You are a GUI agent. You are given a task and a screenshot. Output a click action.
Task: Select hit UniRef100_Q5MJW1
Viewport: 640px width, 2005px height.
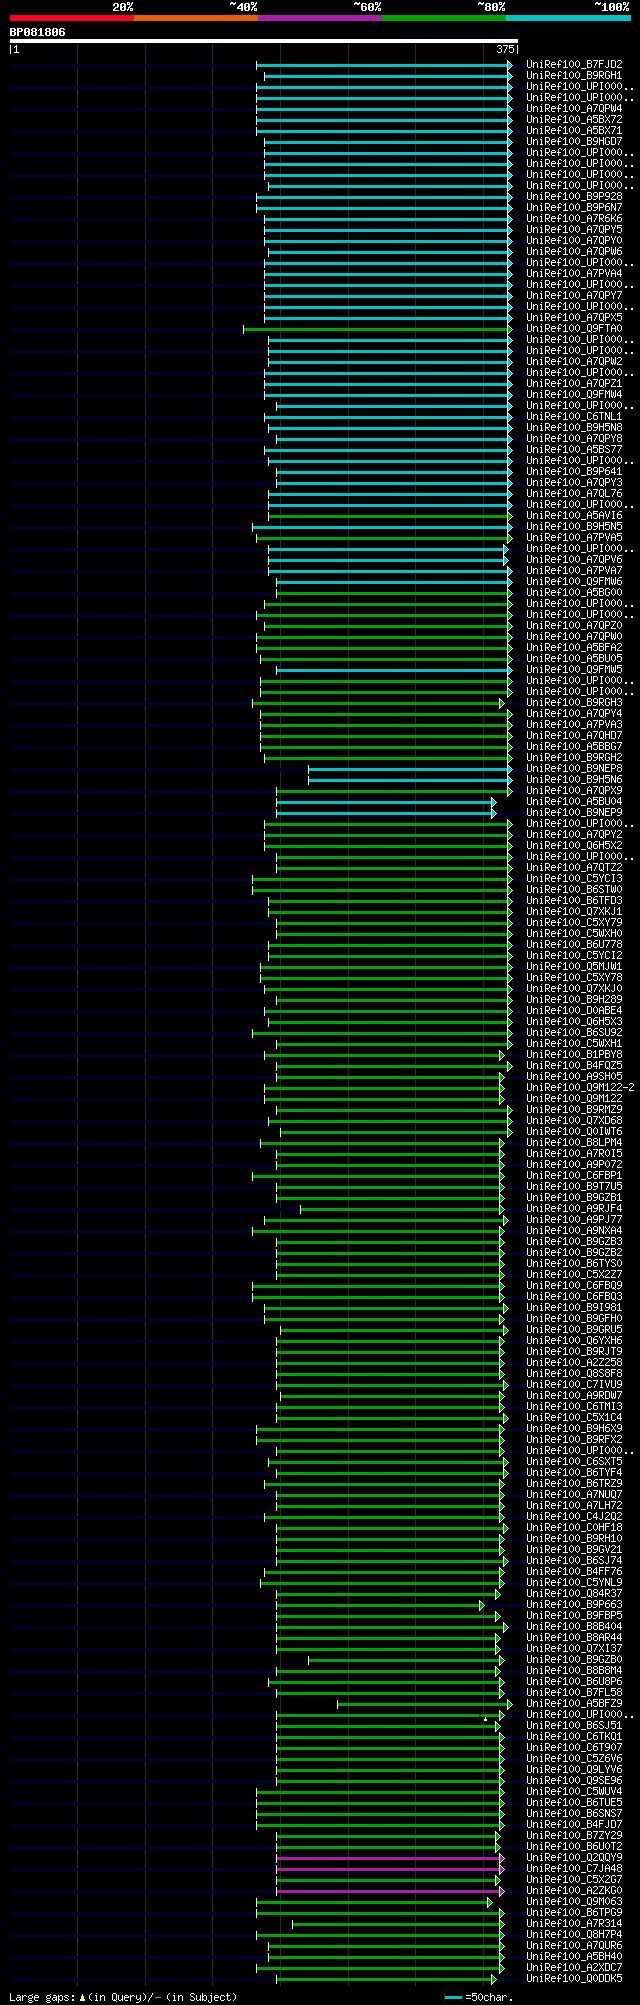(x=574, y=966)
